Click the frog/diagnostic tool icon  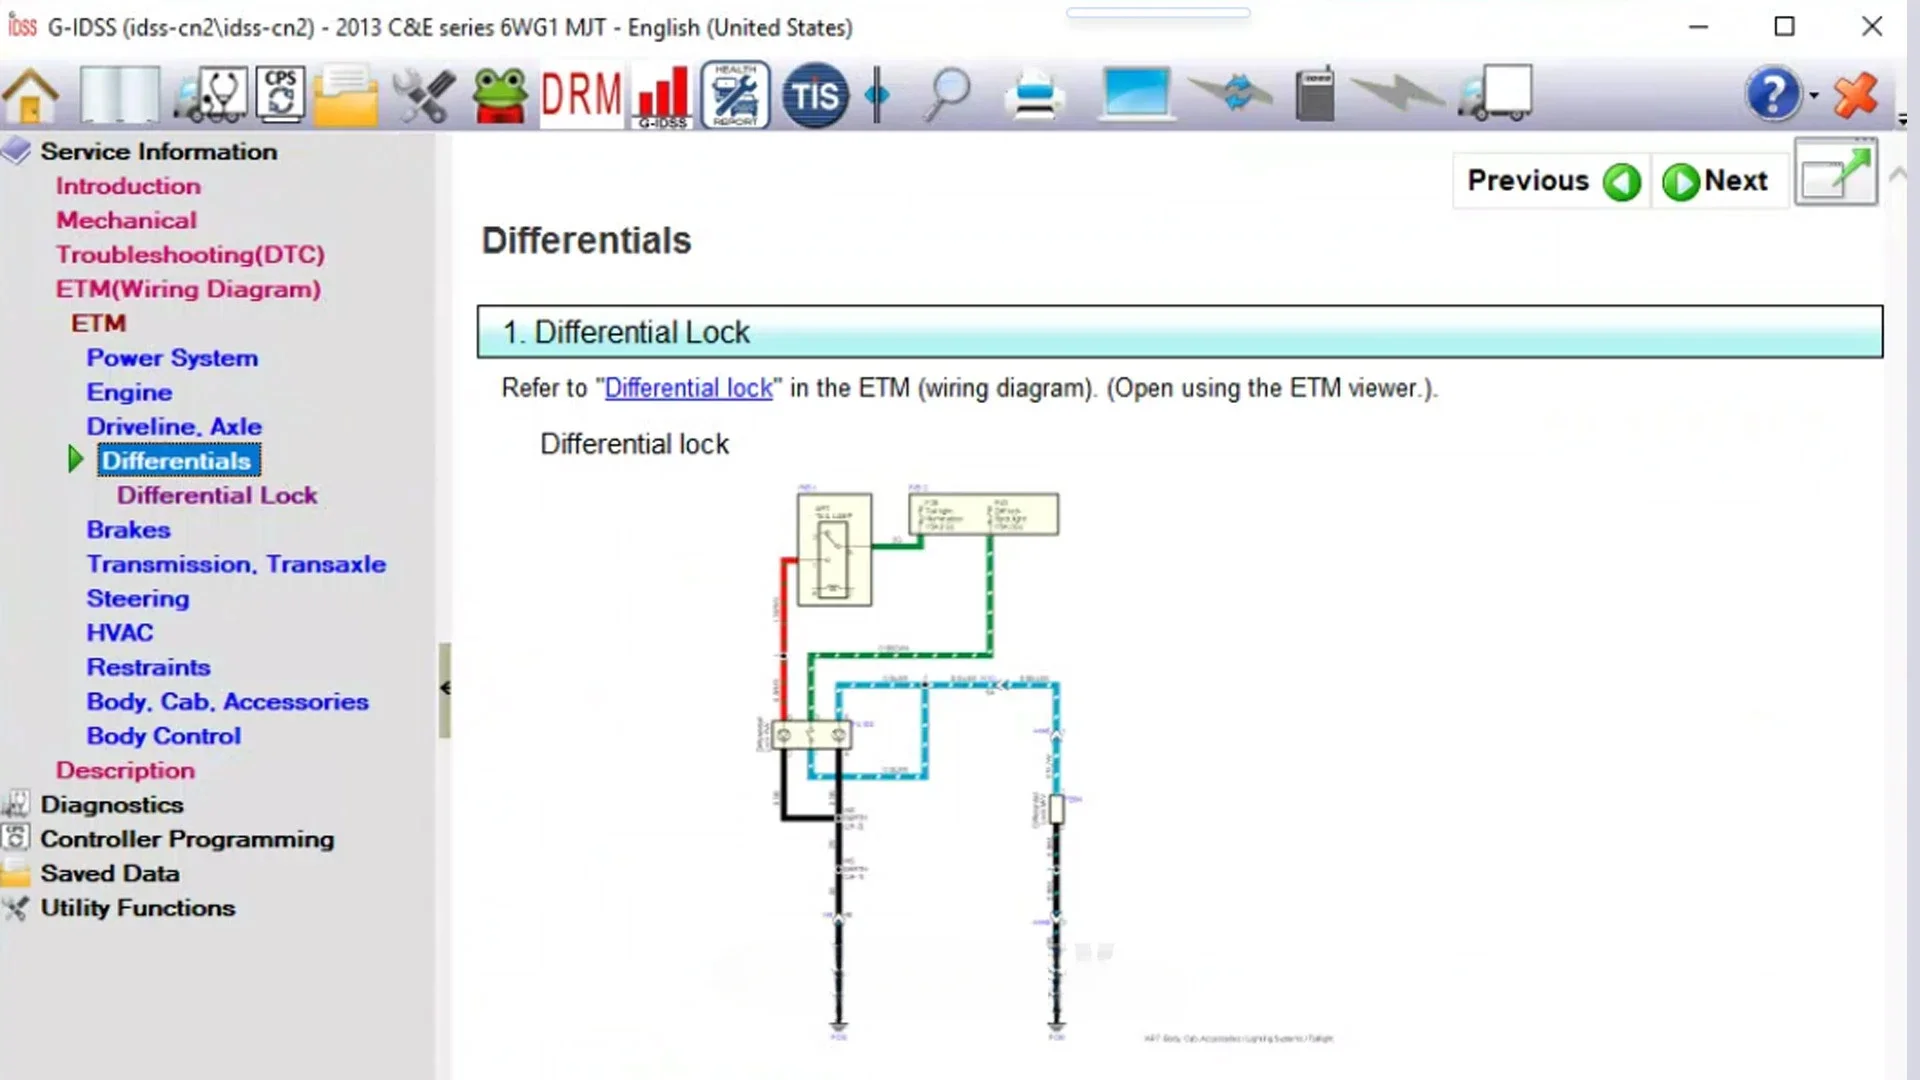click(x=498, y=94)
